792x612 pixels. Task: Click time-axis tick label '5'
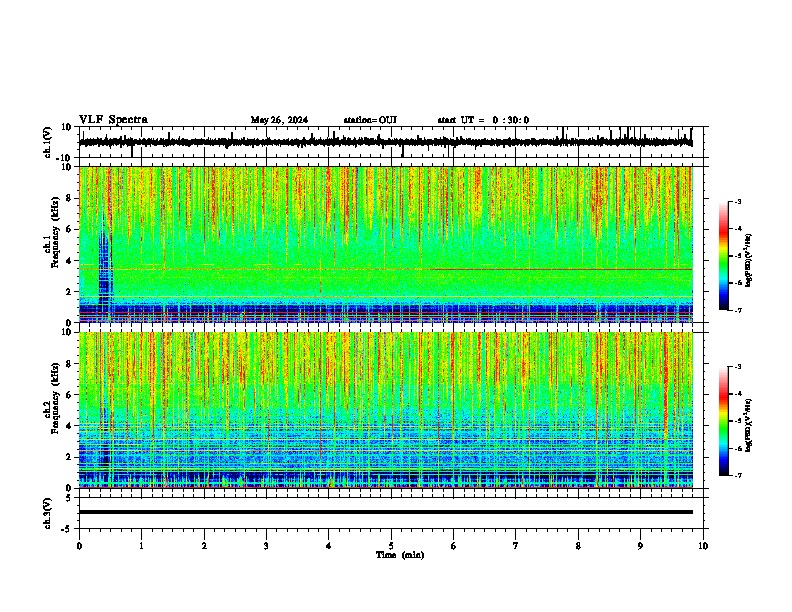pyautogui.click(x=391, y=546)
